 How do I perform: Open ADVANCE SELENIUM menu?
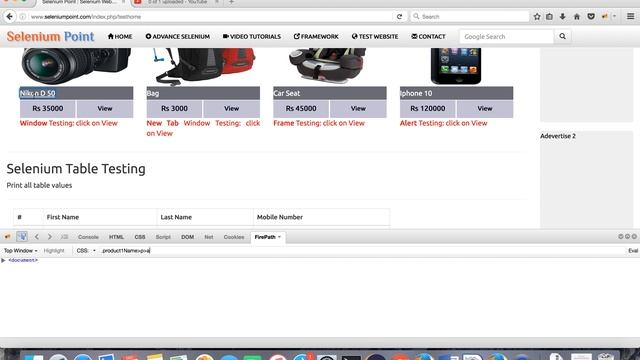point(178,36)
